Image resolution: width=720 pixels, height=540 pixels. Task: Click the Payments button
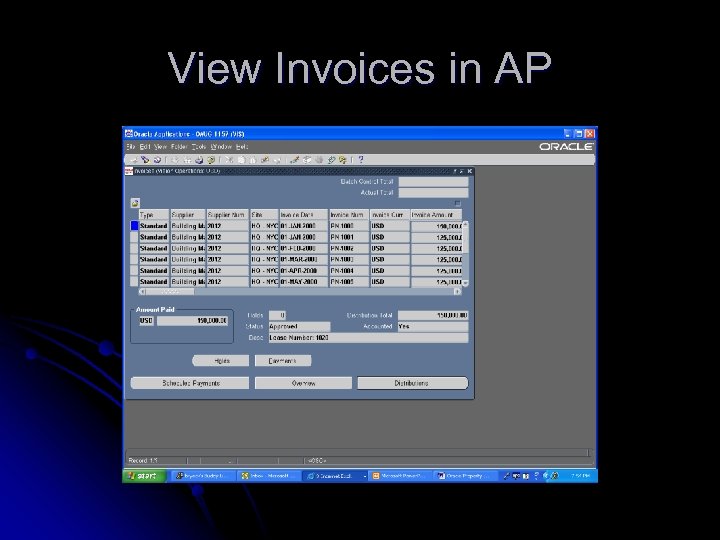coord(283,360)
